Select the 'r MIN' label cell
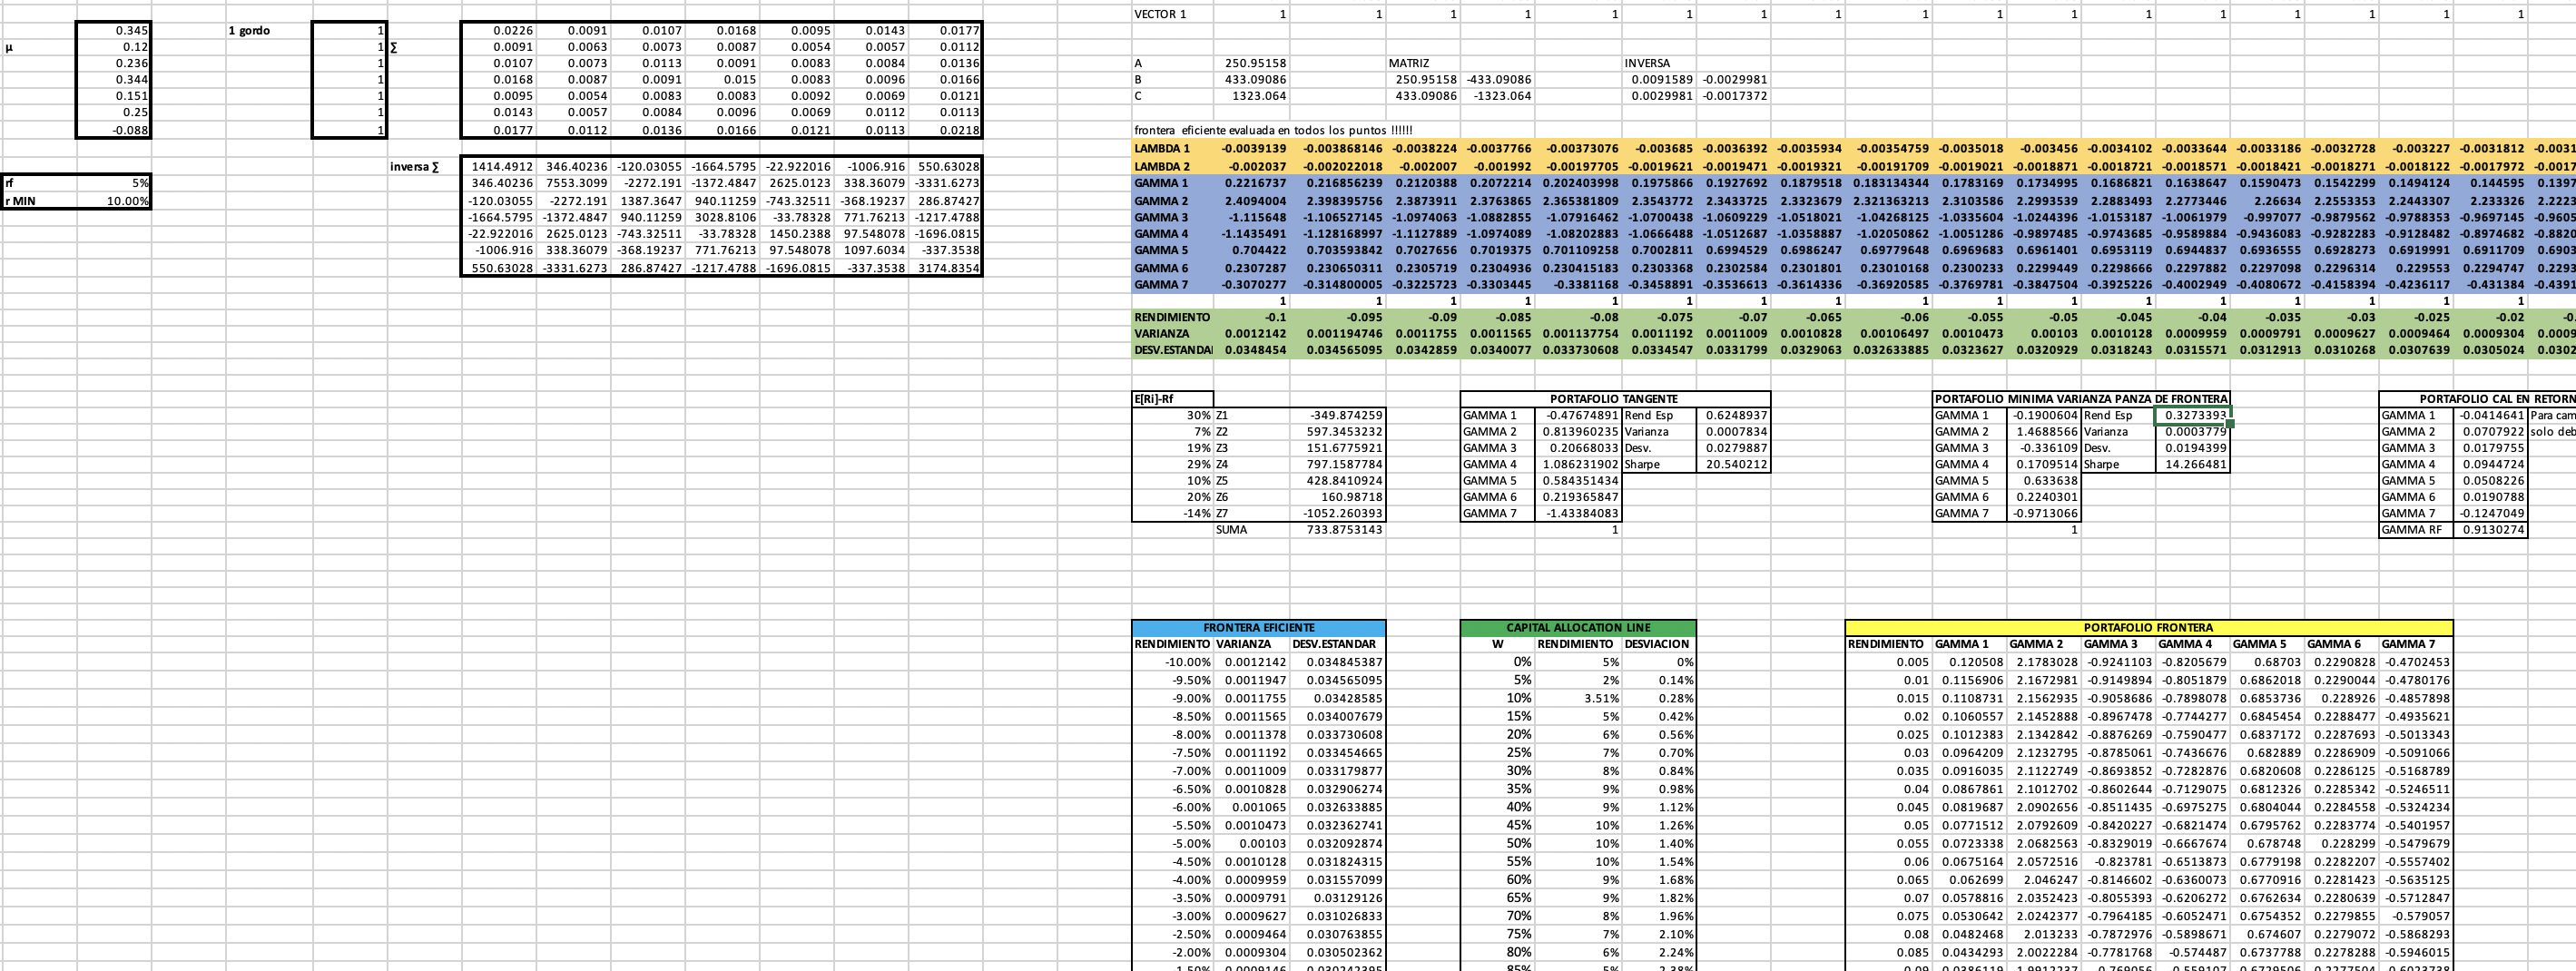This screenshot has width=2576, height=971. 40,200
